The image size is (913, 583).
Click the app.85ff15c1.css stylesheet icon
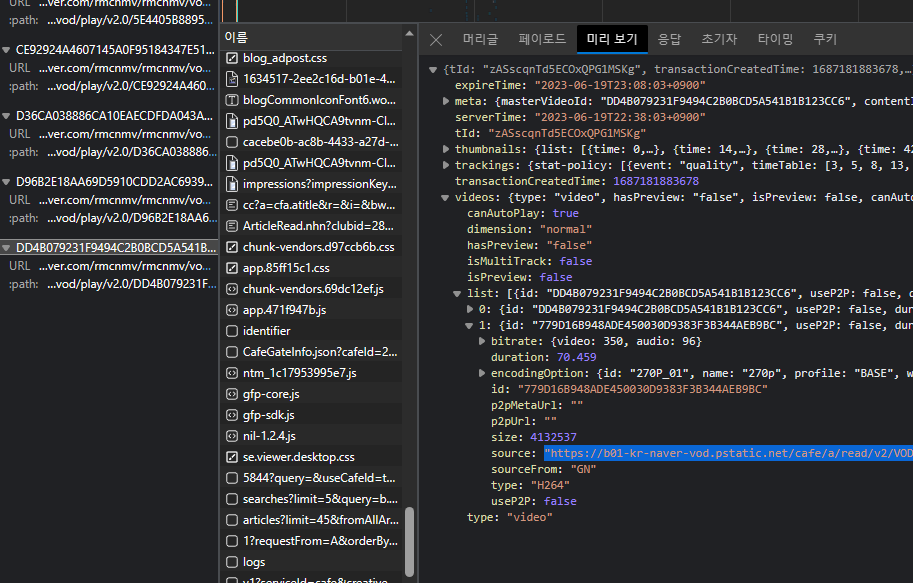click(232, 268)
